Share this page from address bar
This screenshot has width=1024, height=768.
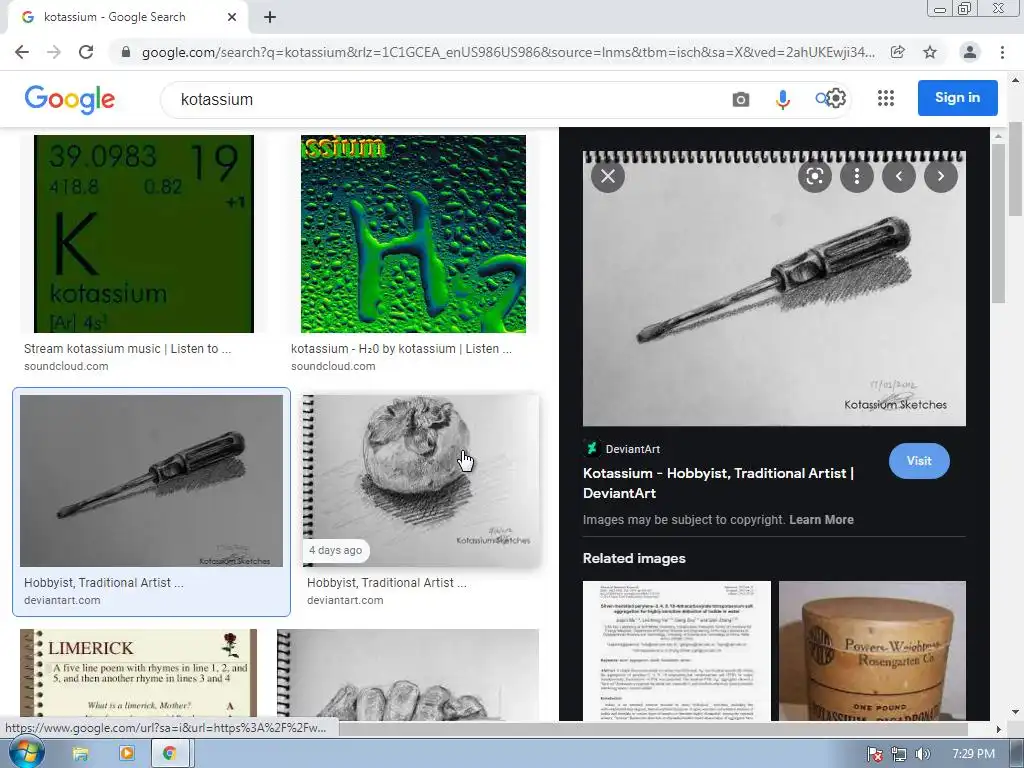pyautogui.click(x=898, y=52)
